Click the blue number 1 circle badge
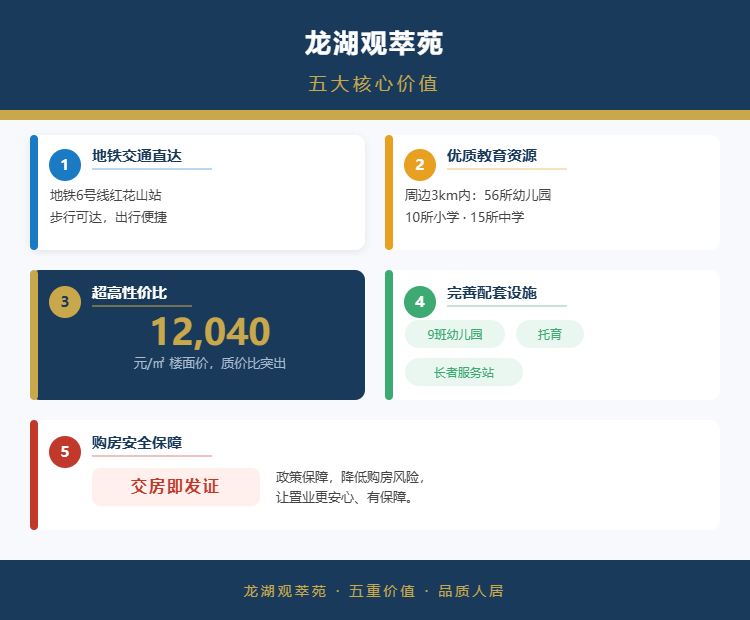750x620 pixels. 65,165
